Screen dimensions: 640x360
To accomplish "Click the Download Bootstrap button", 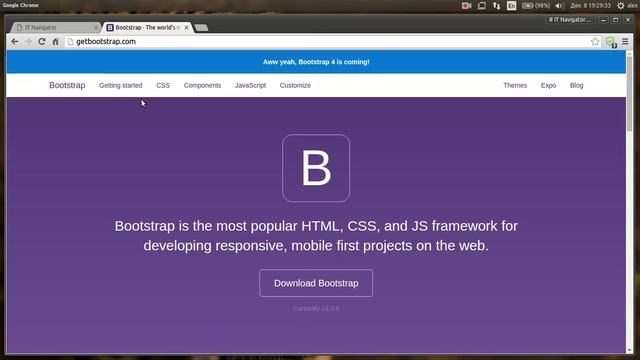I will 316,283.
